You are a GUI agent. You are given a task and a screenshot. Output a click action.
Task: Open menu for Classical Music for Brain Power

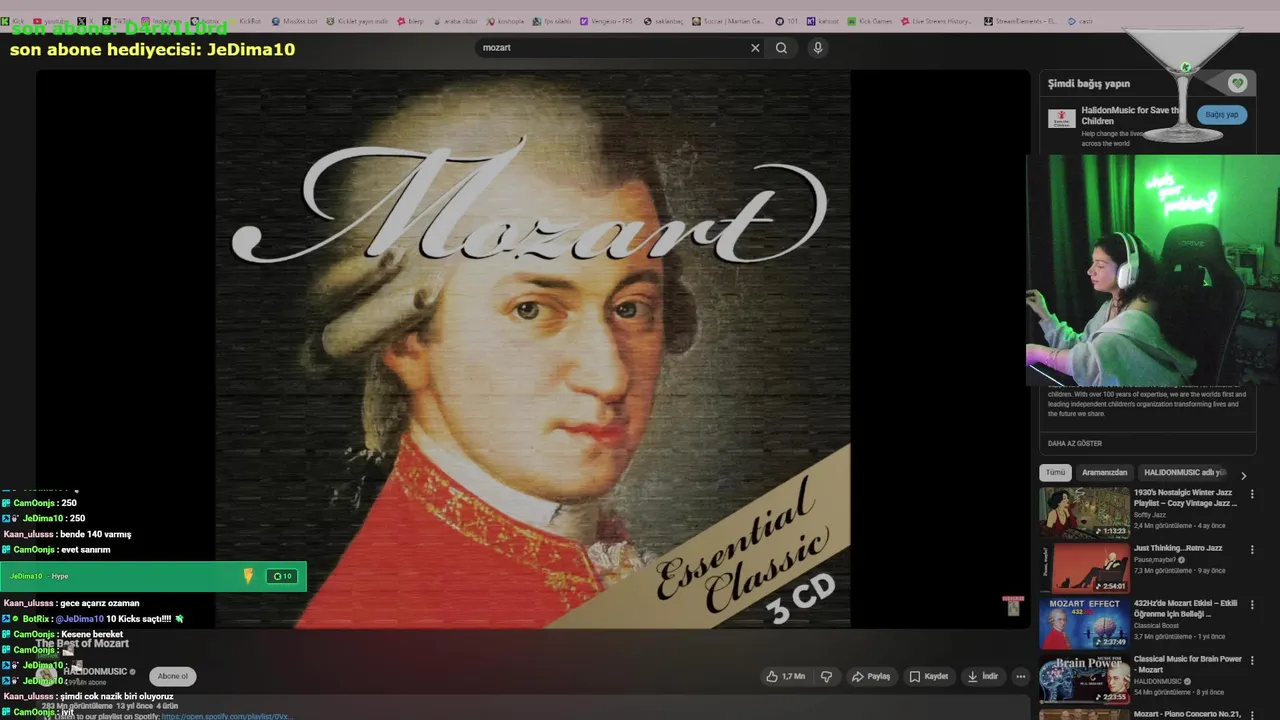pyautogui.click(x=1251, y=661)
